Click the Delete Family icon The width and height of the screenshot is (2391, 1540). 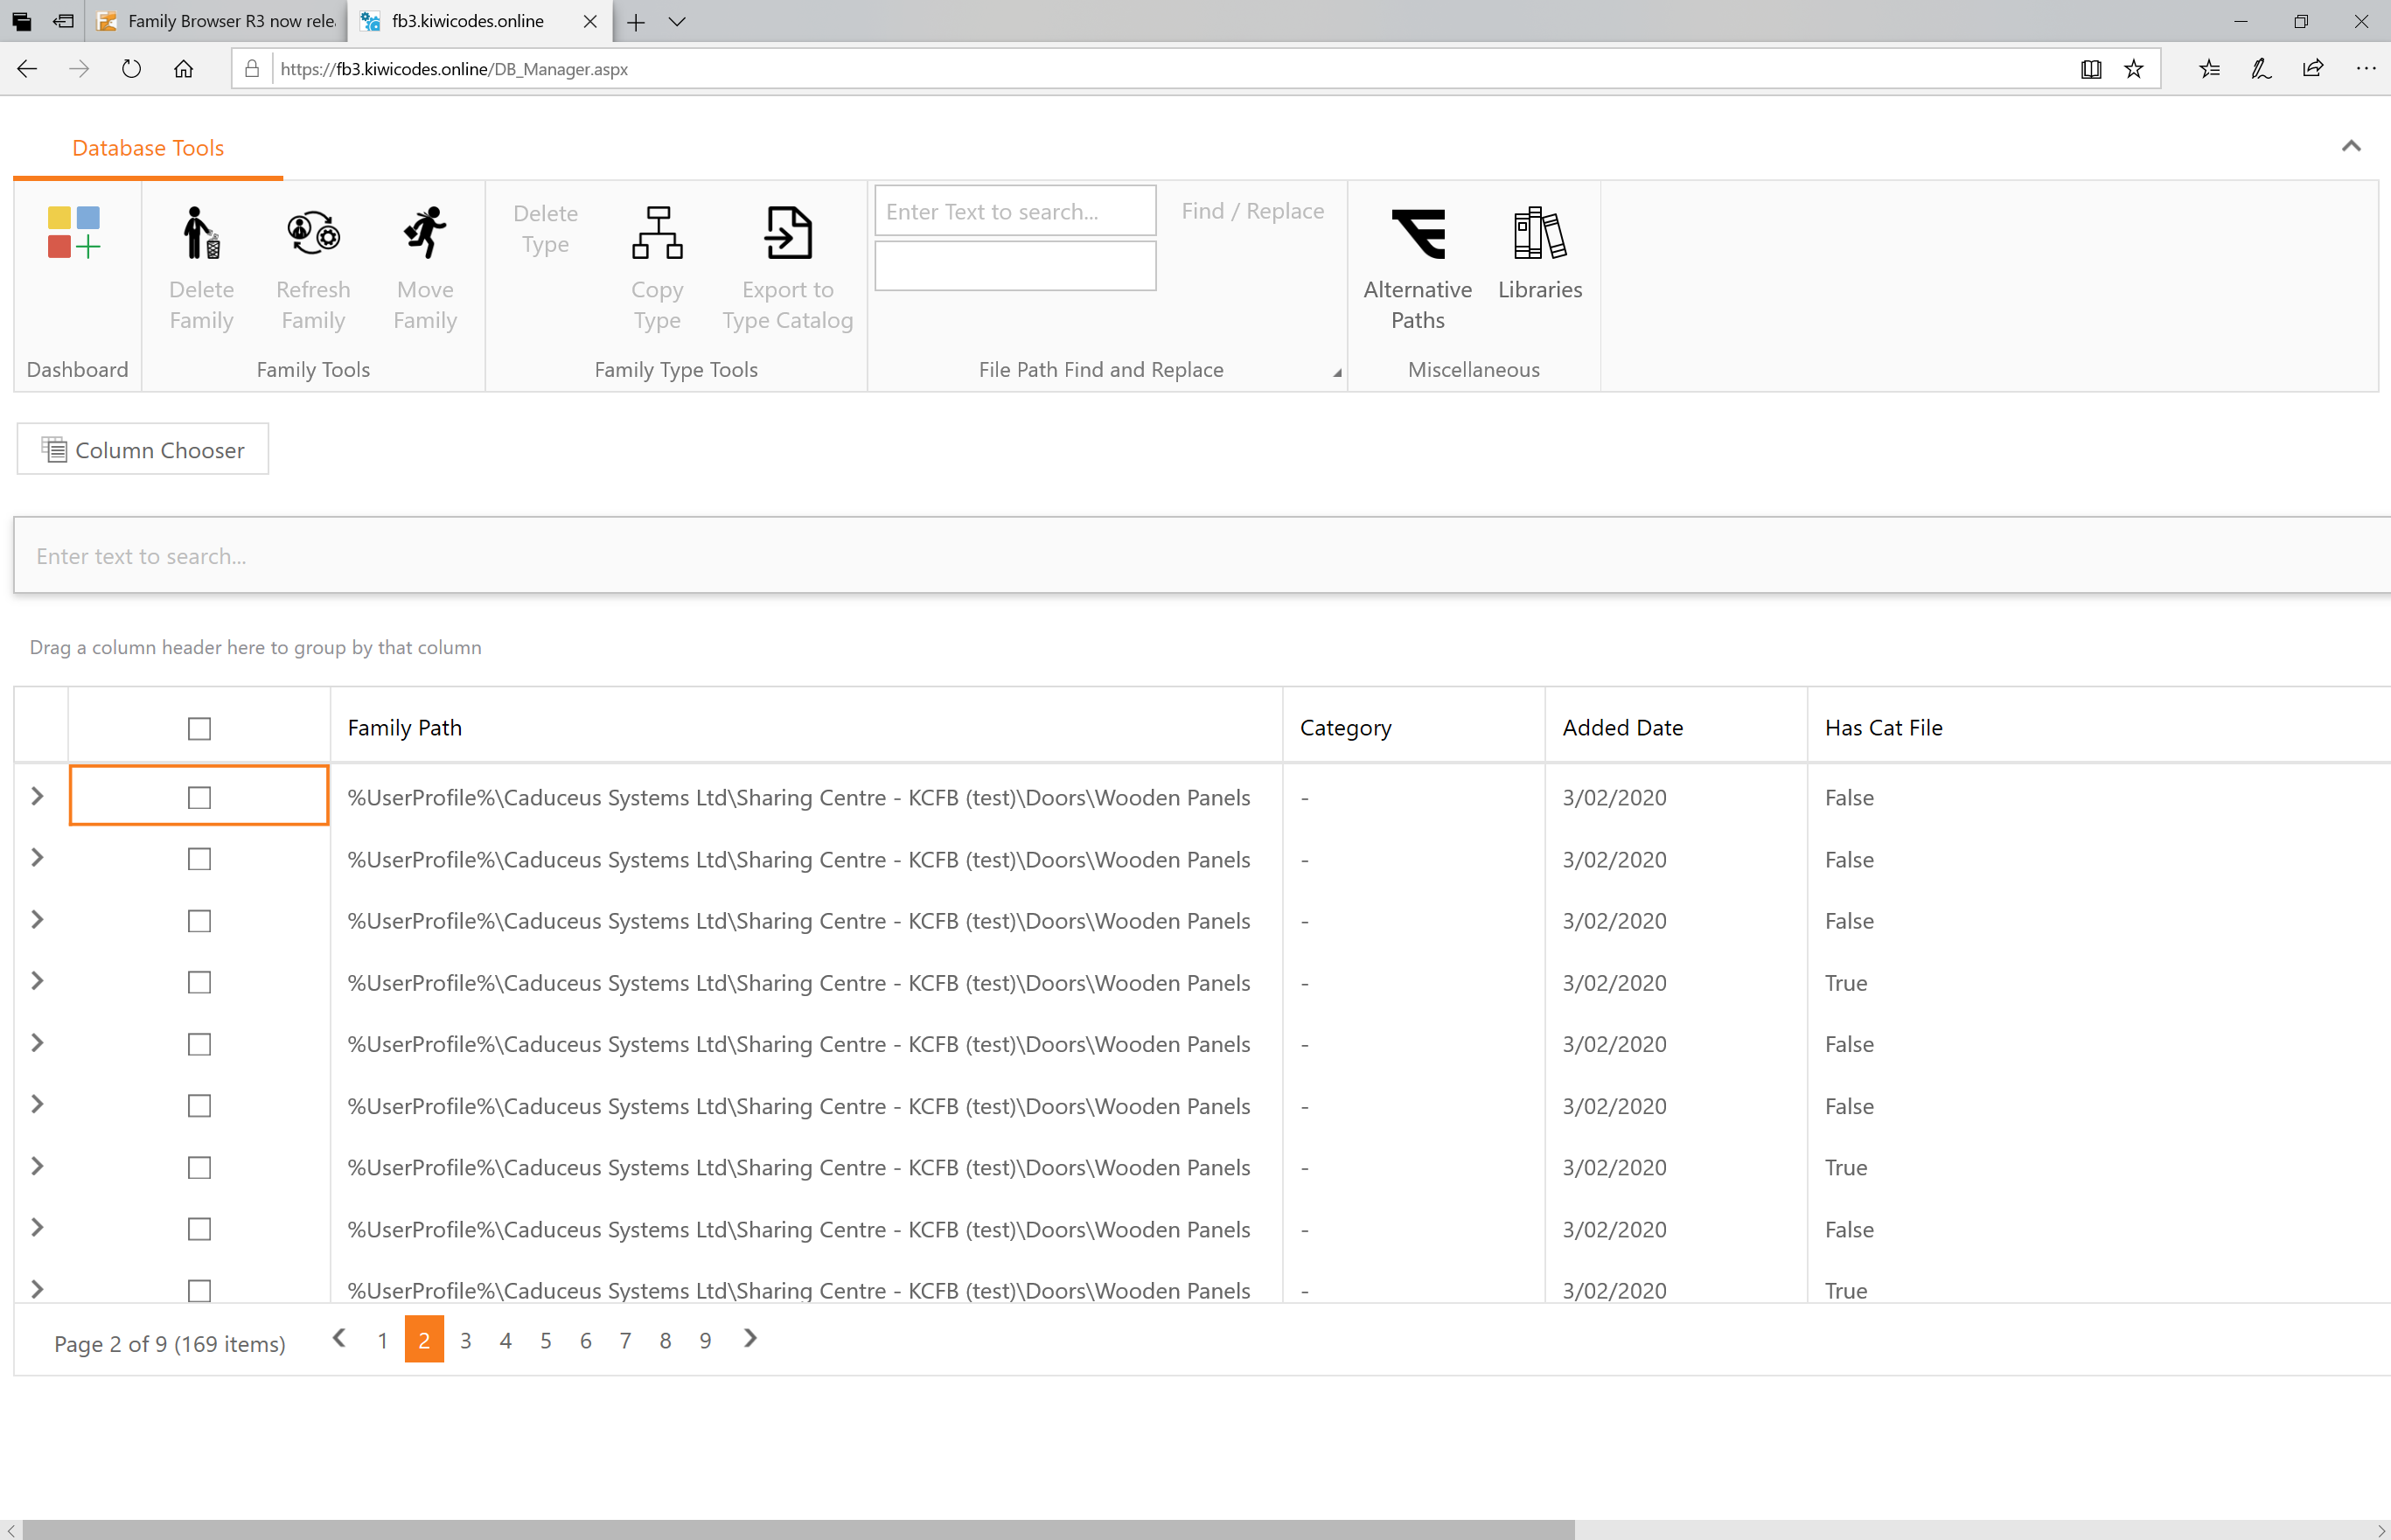[x=201, y=233]
